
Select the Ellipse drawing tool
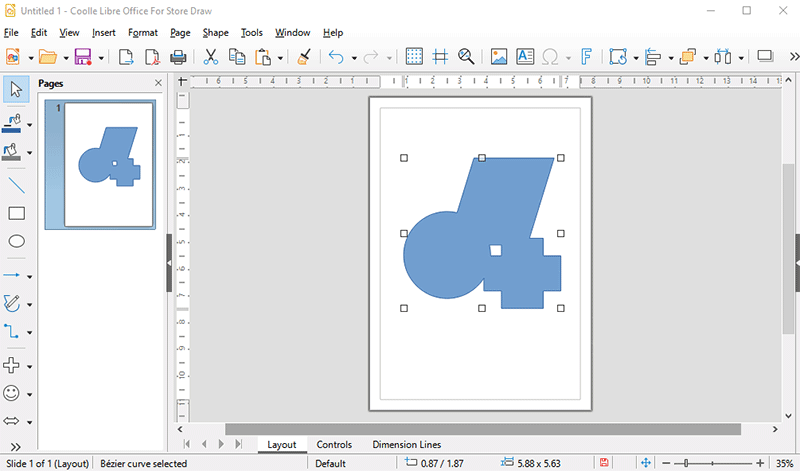click(x=16, y=241)
